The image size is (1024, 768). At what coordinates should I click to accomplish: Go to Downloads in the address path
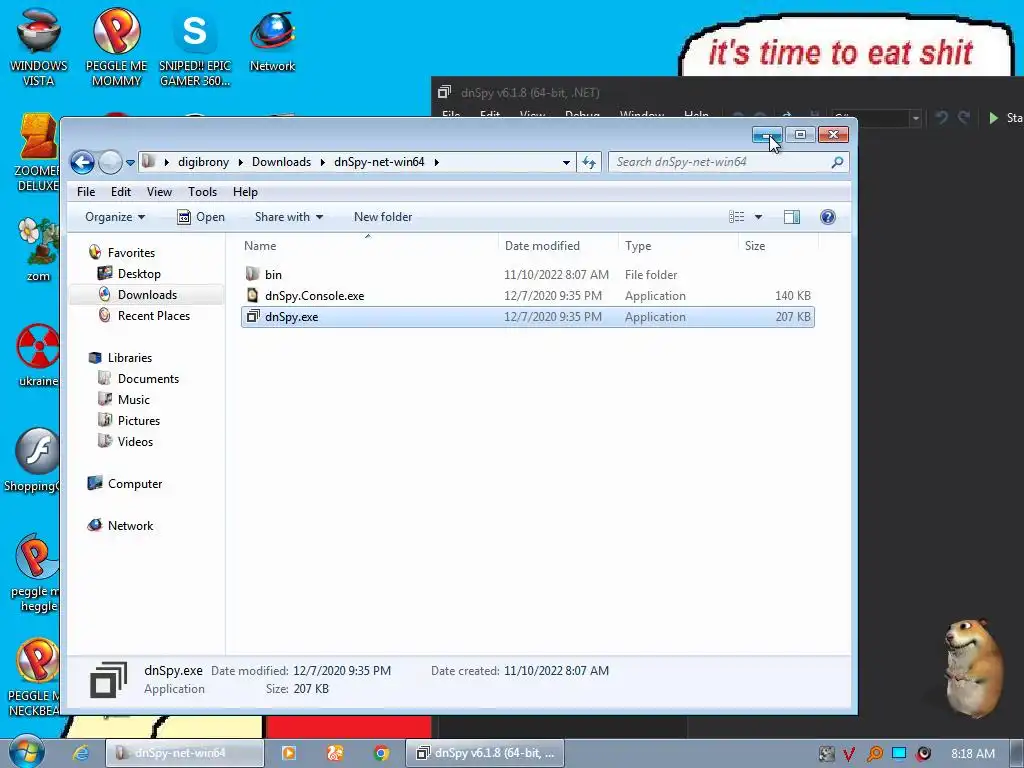click(281, 162)
